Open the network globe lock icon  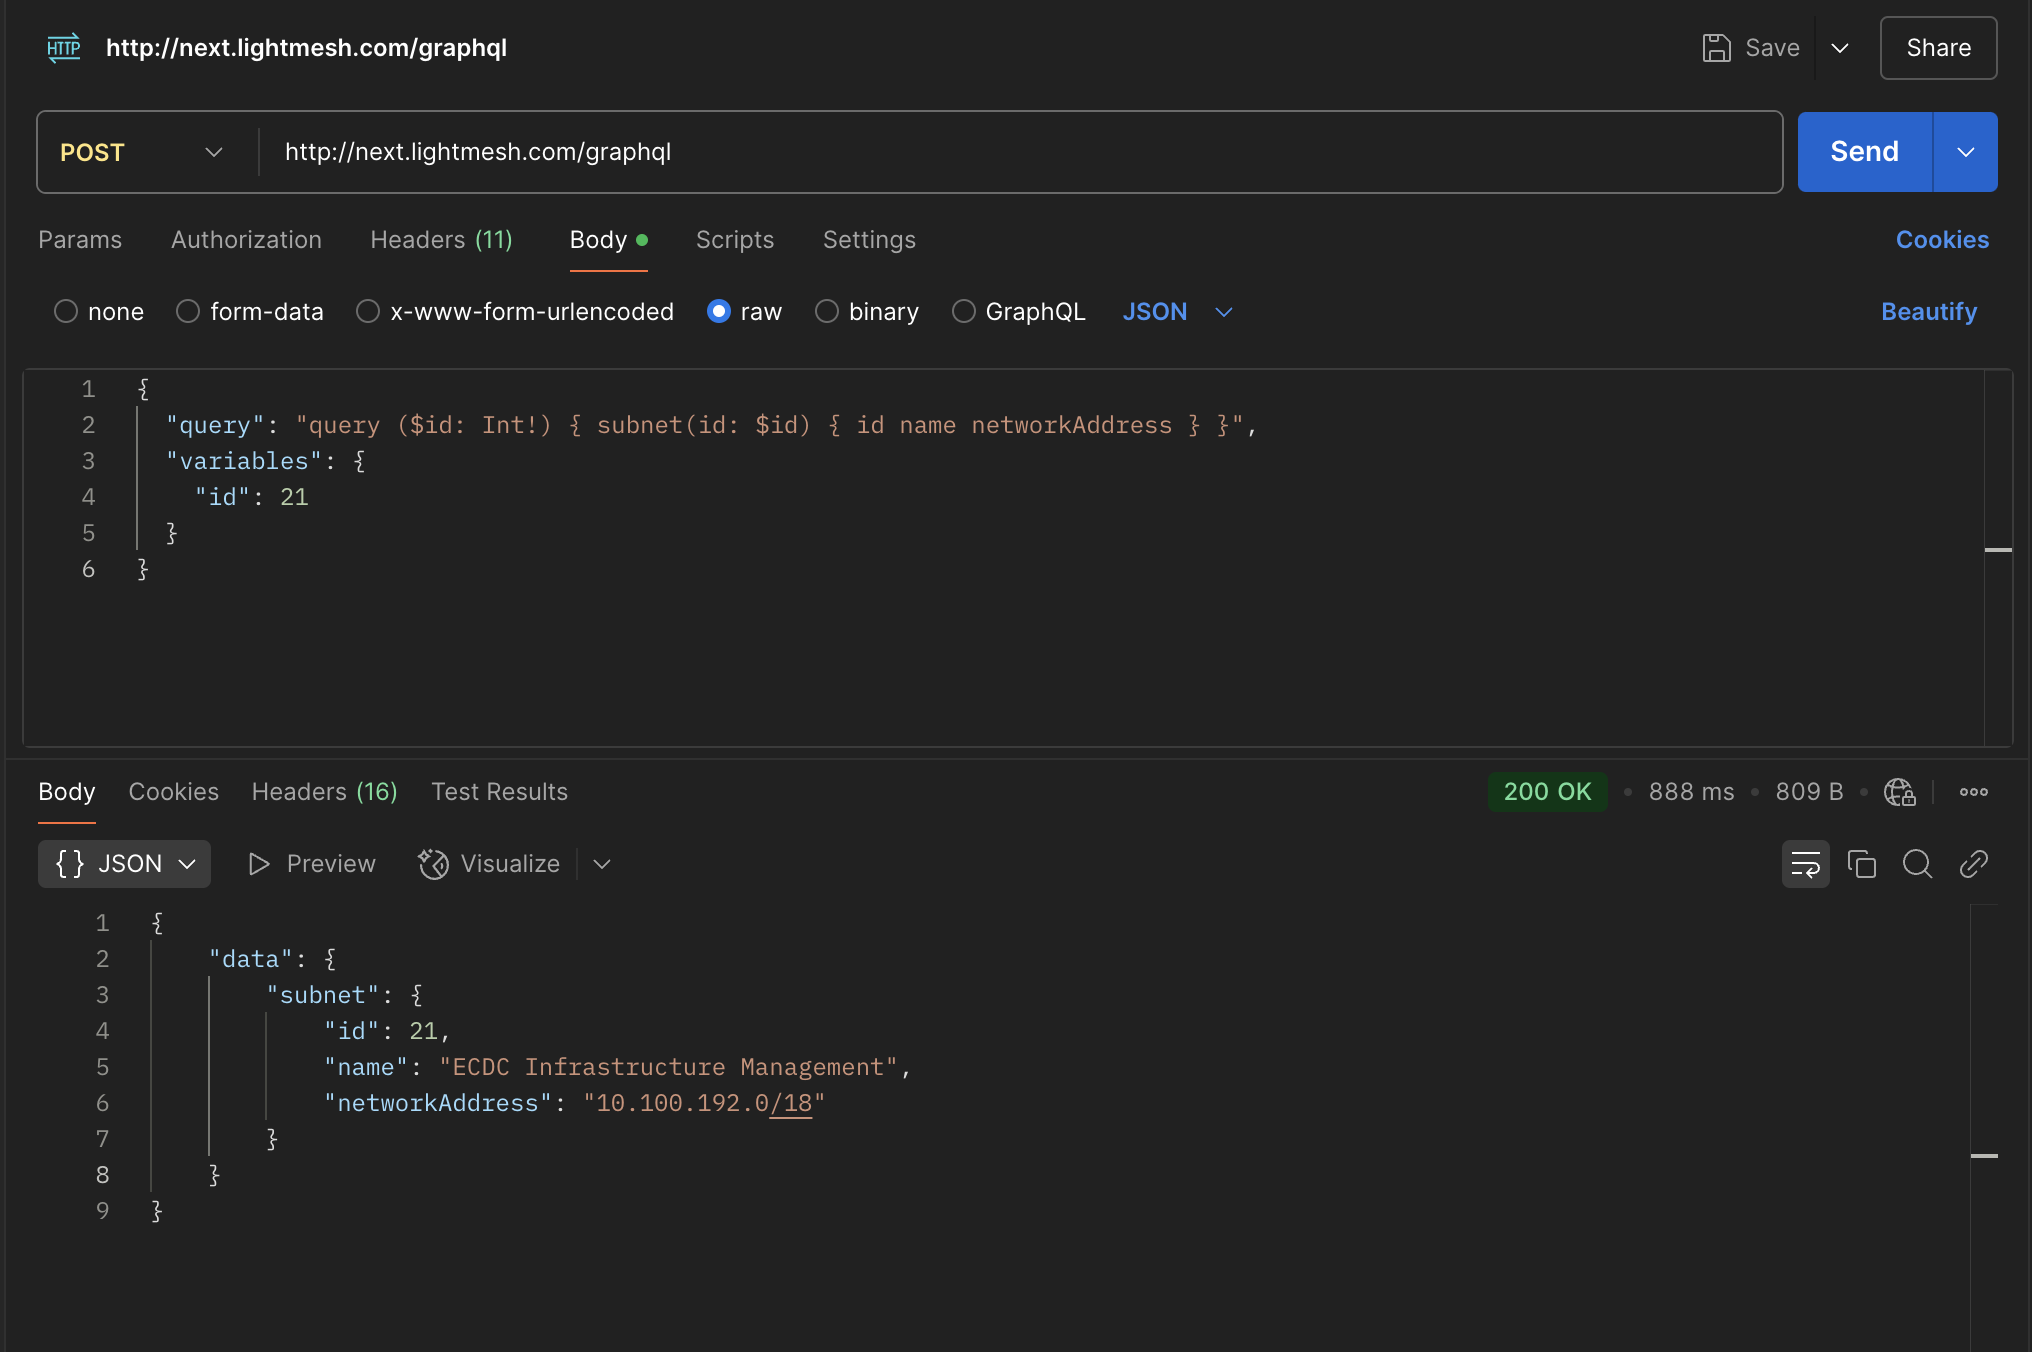pyautogui.click(x=1899, y=792)
